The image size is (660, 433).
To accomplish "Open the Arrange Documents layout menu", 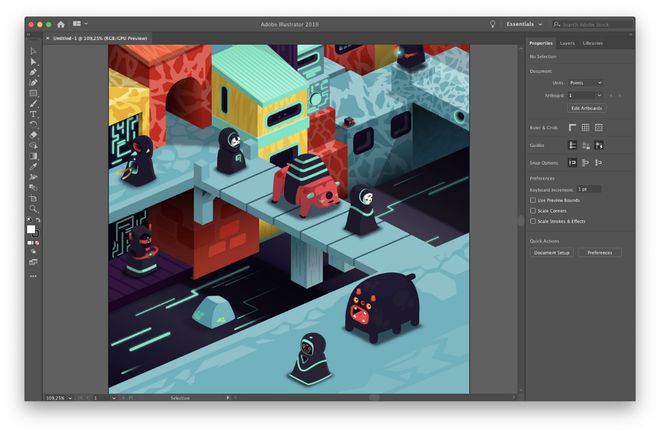I will 80,24.
